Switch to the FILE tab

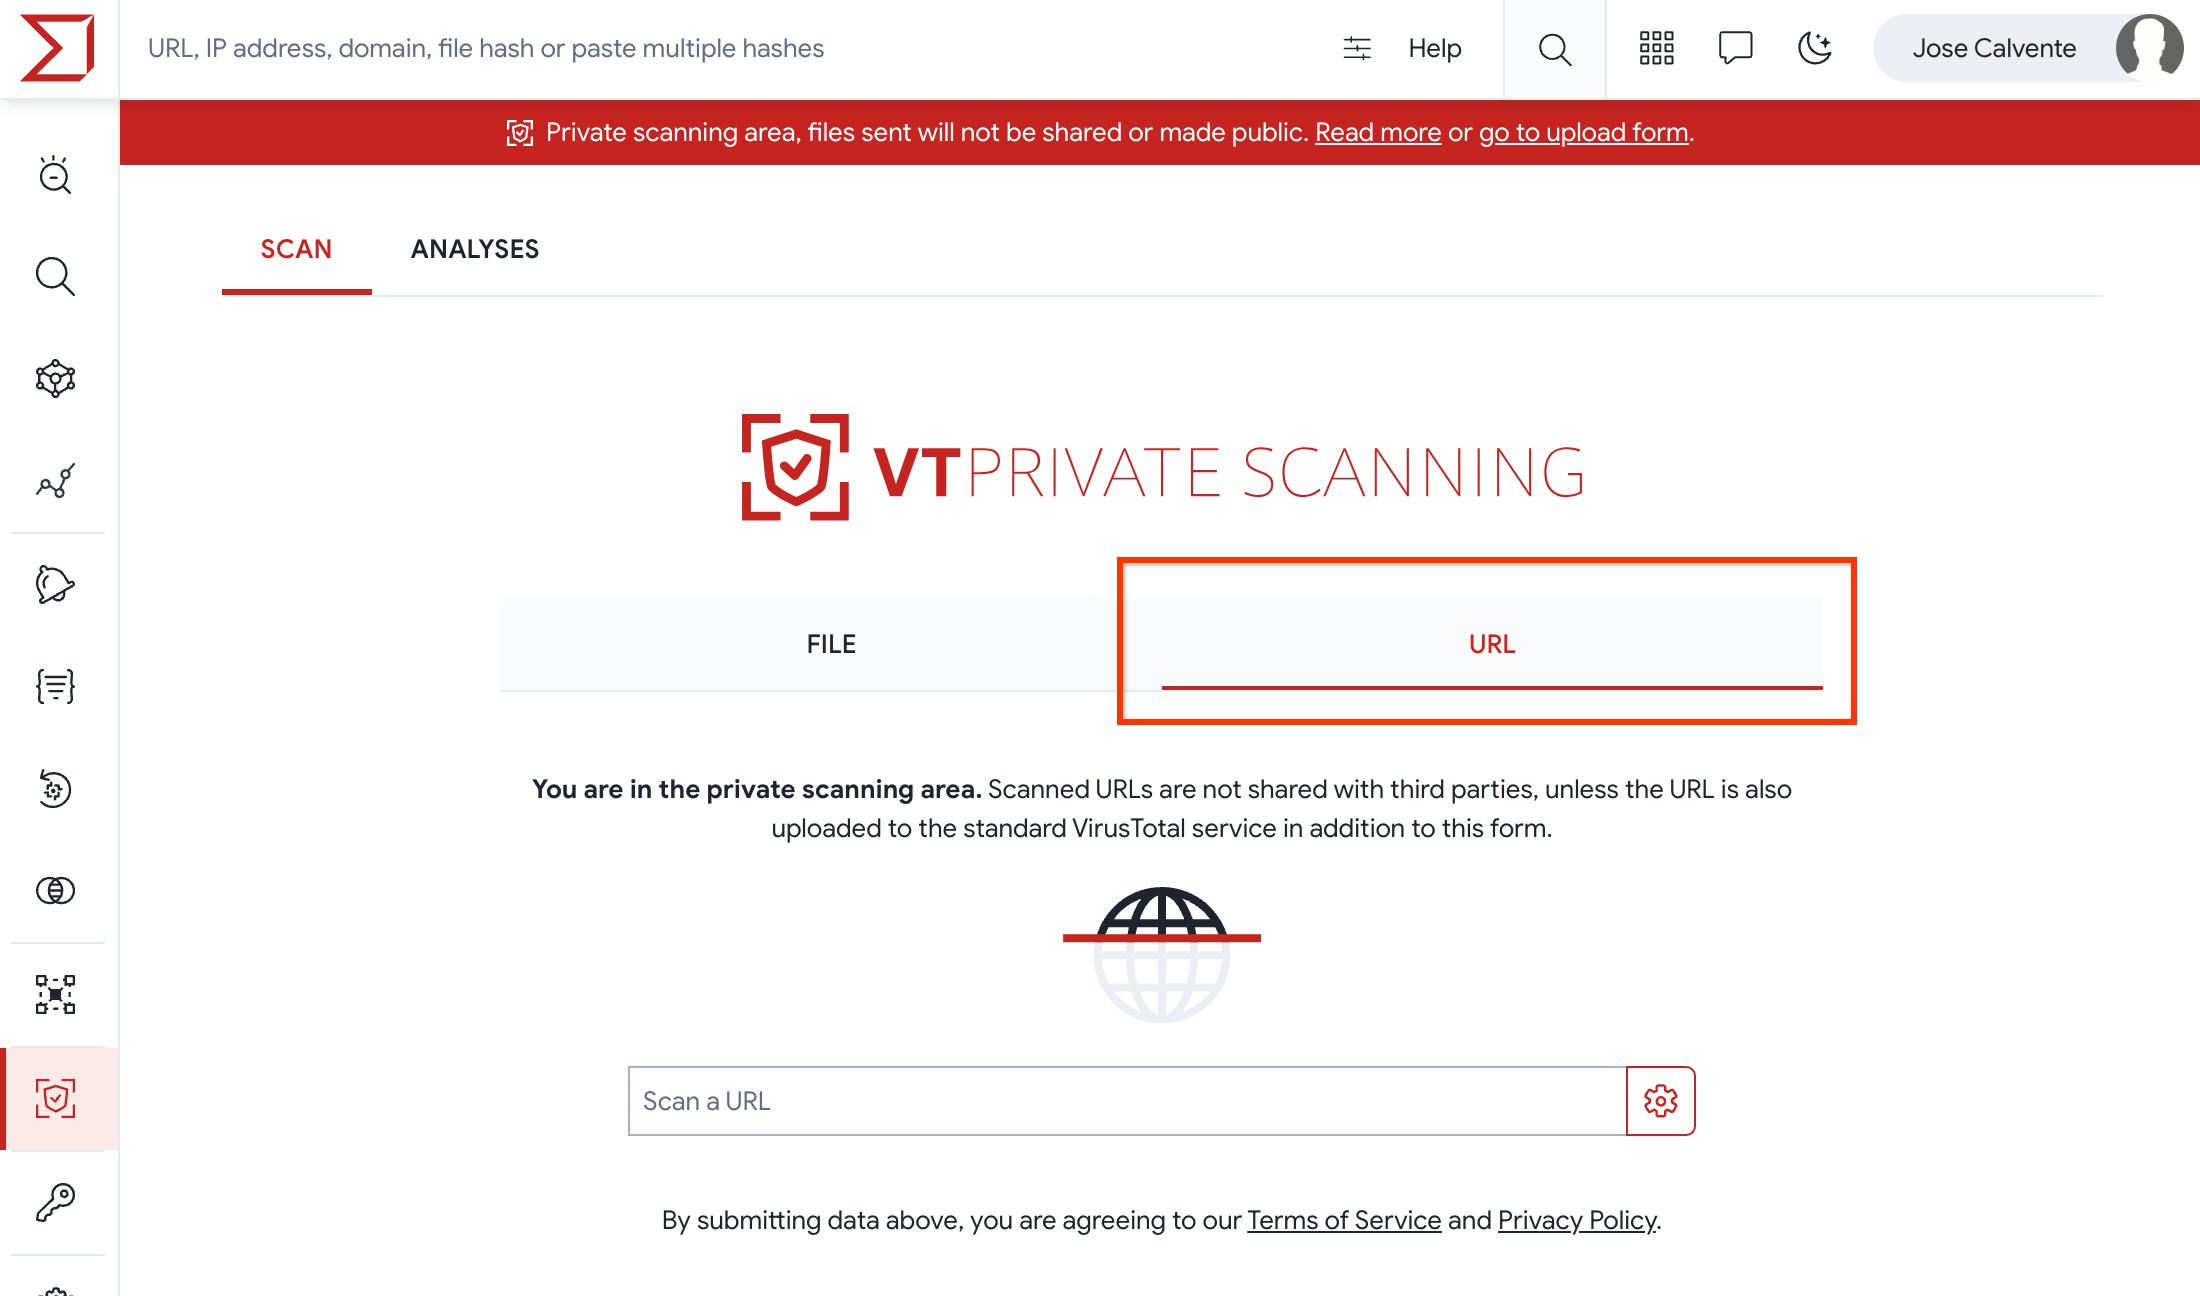coord(830,643)
